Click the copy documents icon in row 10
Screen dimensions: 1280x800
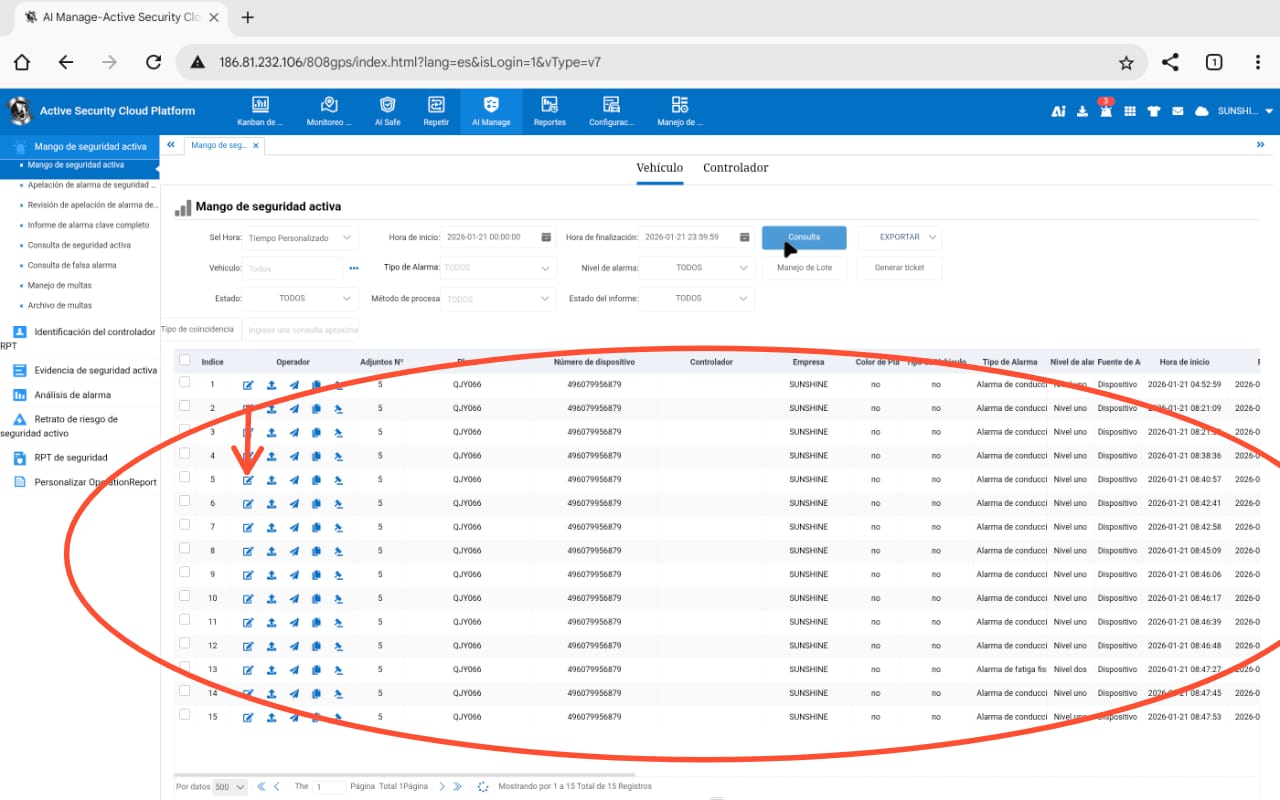click(x=316, y=599)
